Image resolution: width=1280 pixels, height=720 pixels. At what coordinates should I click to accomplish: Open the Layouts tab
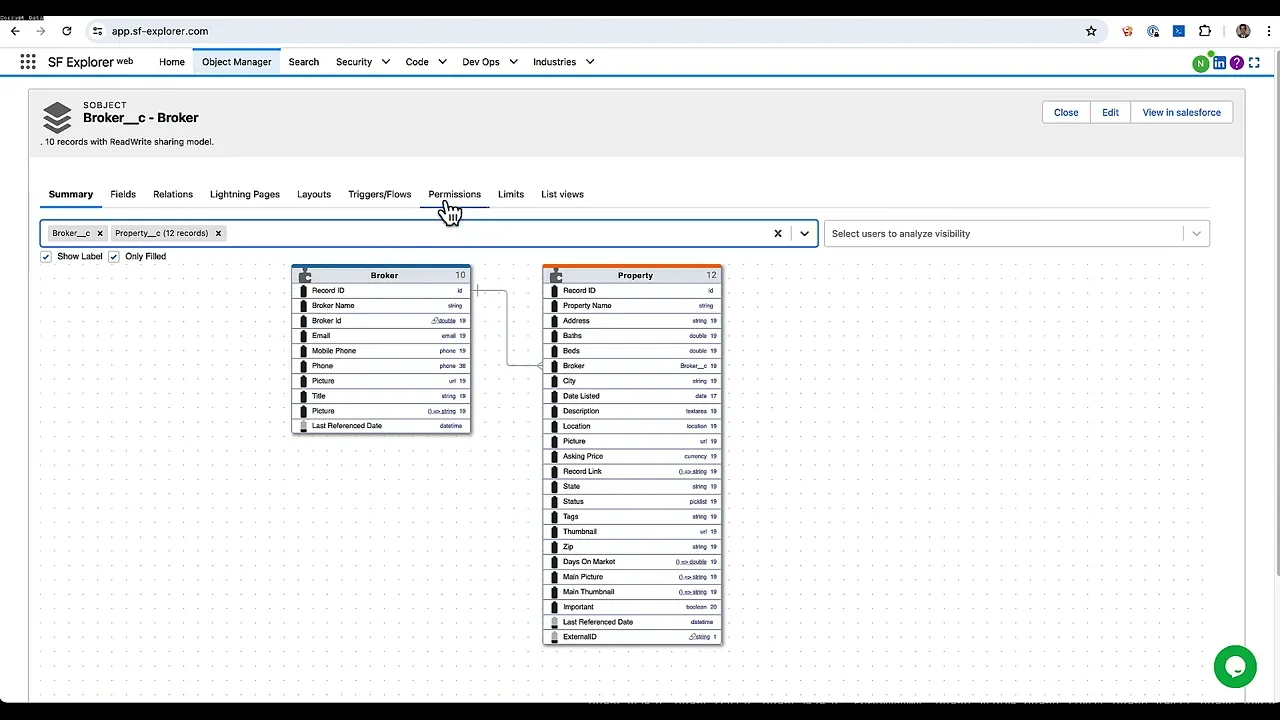pos(314,194)
